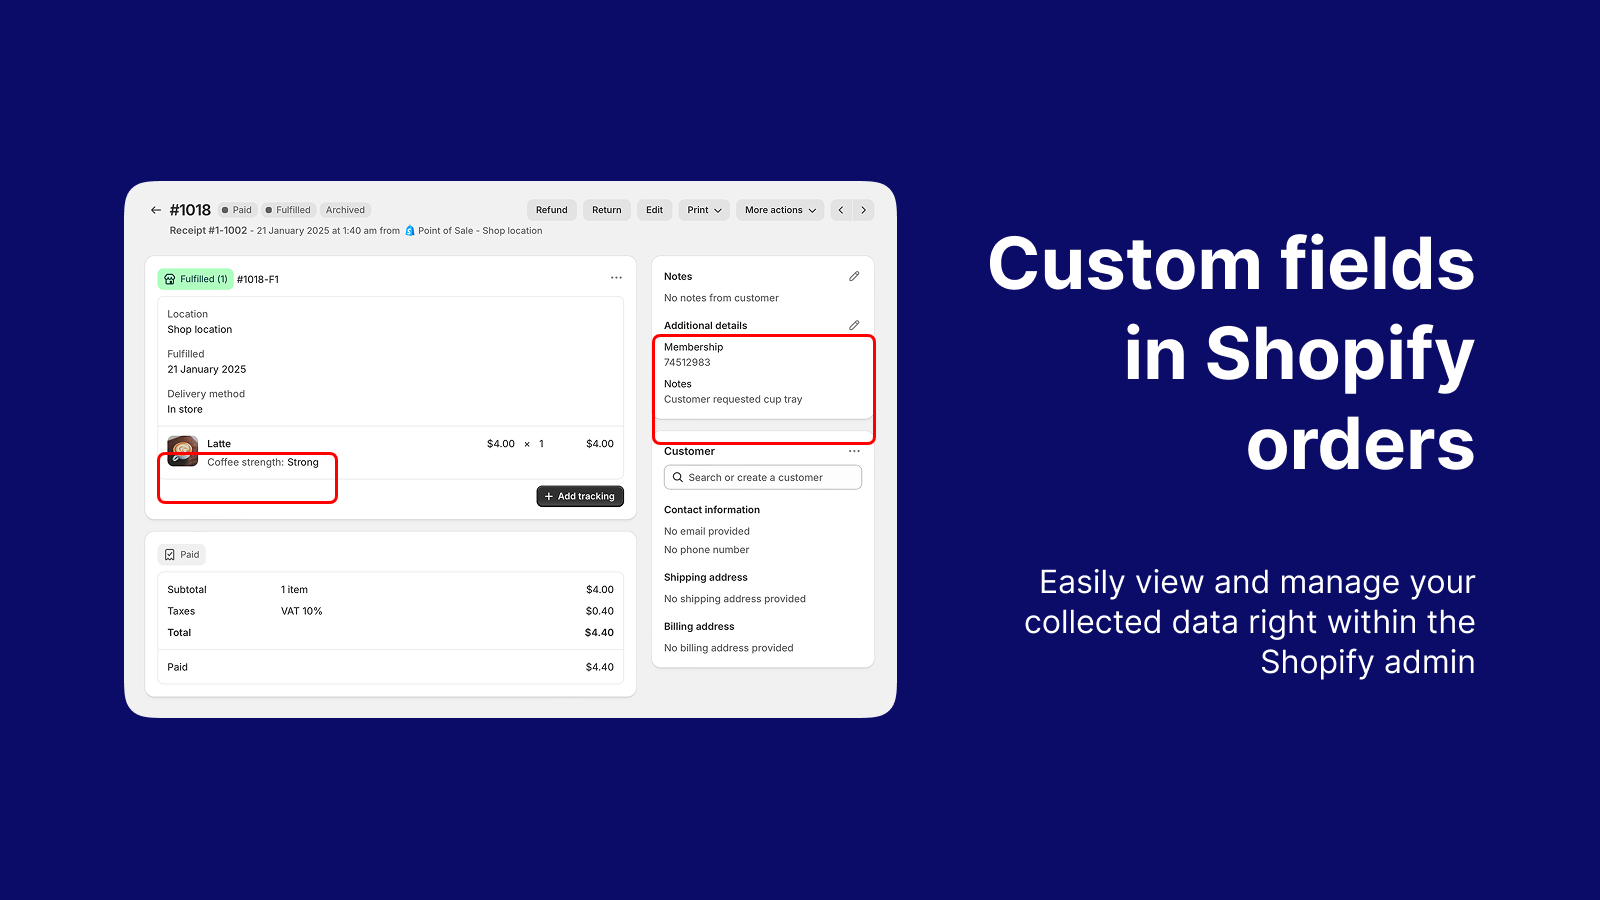Click Edit to modify the order
Screen dimensions: 1600x900
click(x=654, y=210)
